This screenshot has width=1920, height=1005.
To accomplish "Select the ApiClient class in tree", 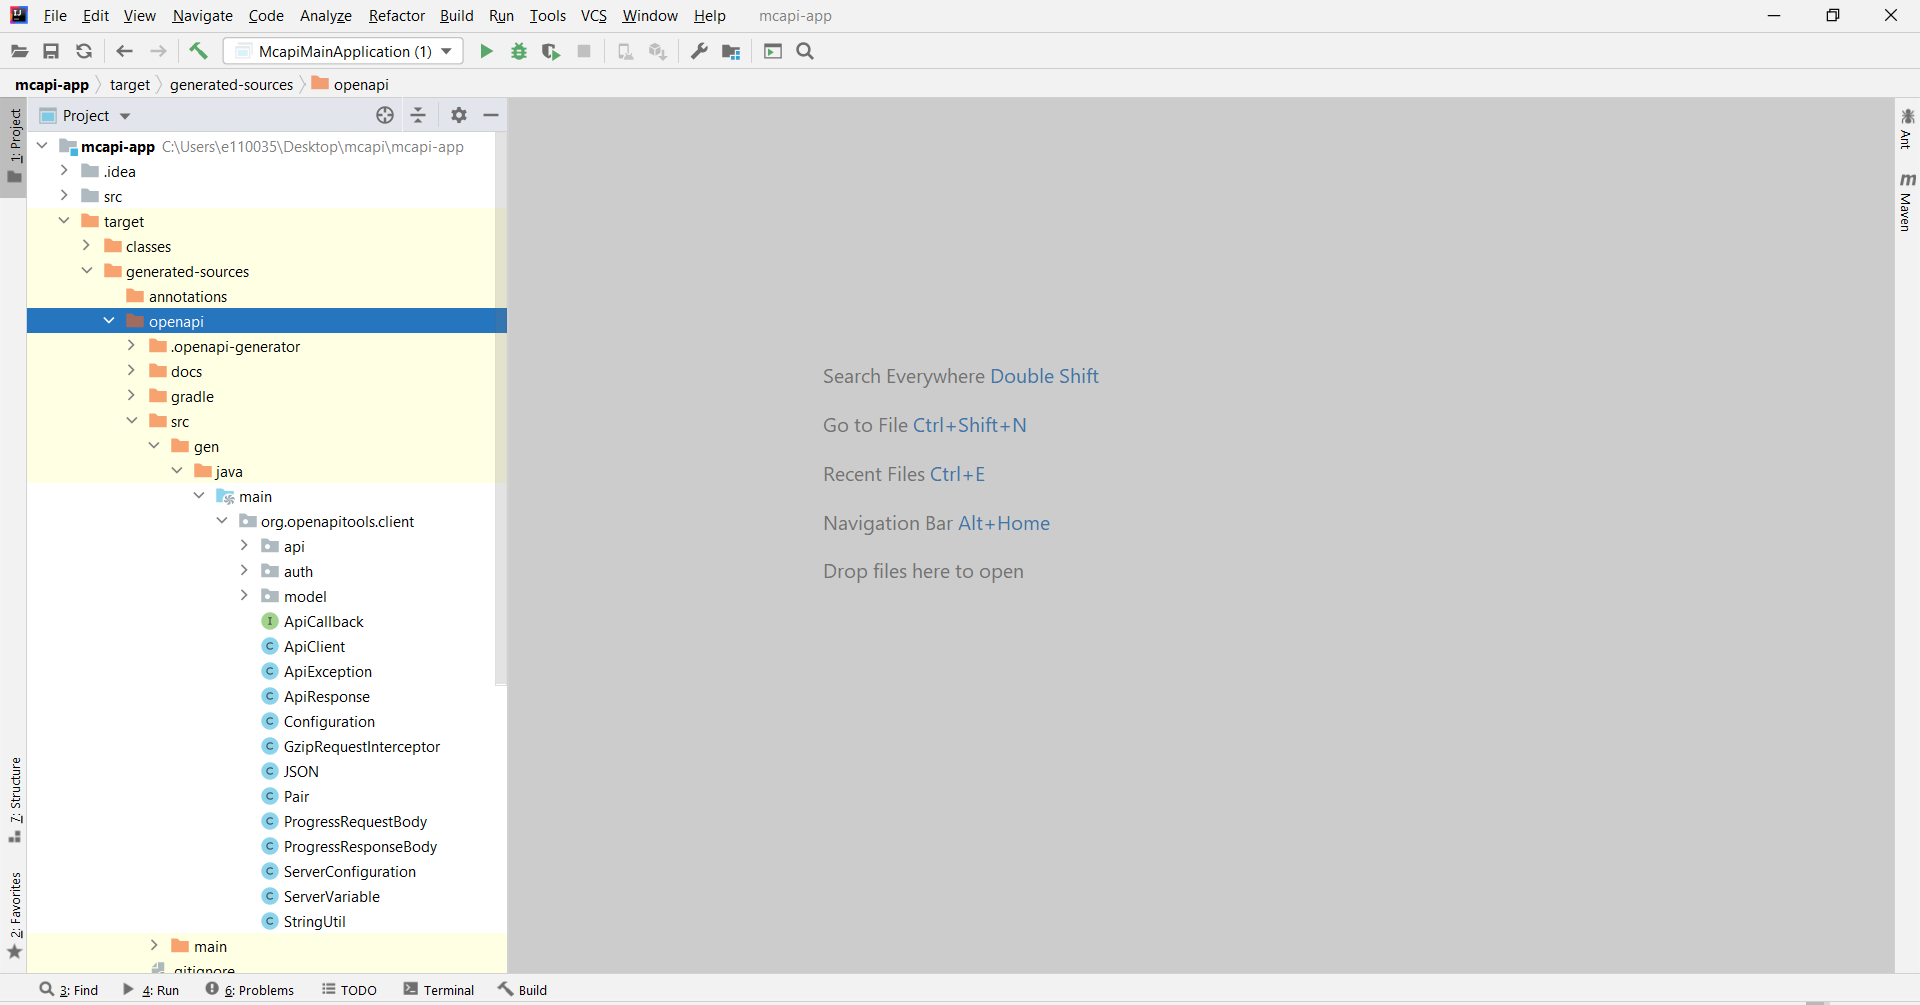I will pyautogui.click(x=314, y=647).
